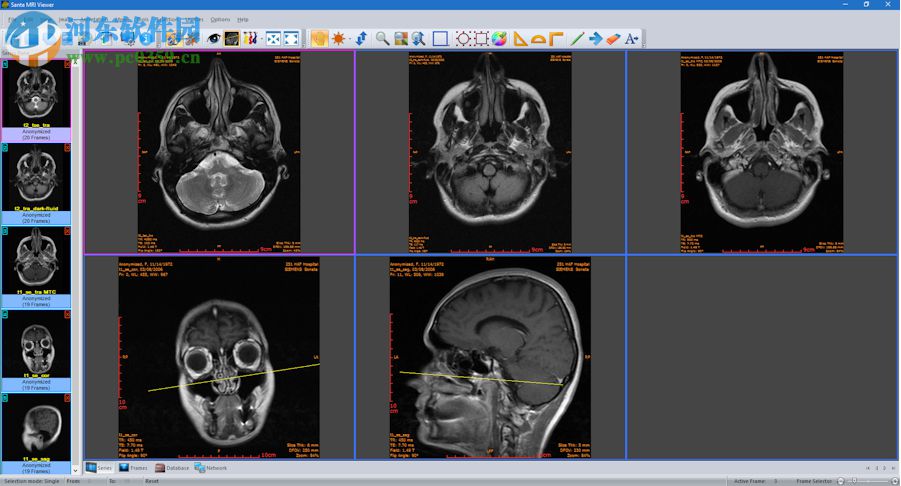901x486 pixels.
Task: Activate the sagittal view viewport
Action: pyautogui.click(x=490, y=357)
